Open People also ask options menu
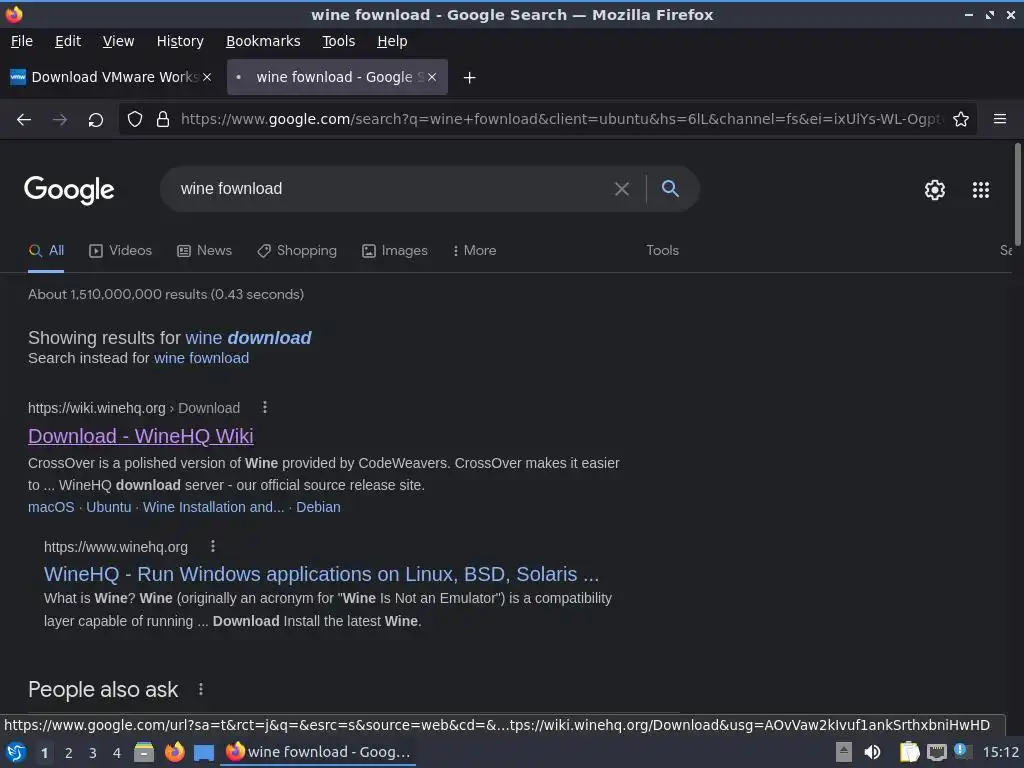The width and height of the screenshot is (1024, 768). pos(201,689)
